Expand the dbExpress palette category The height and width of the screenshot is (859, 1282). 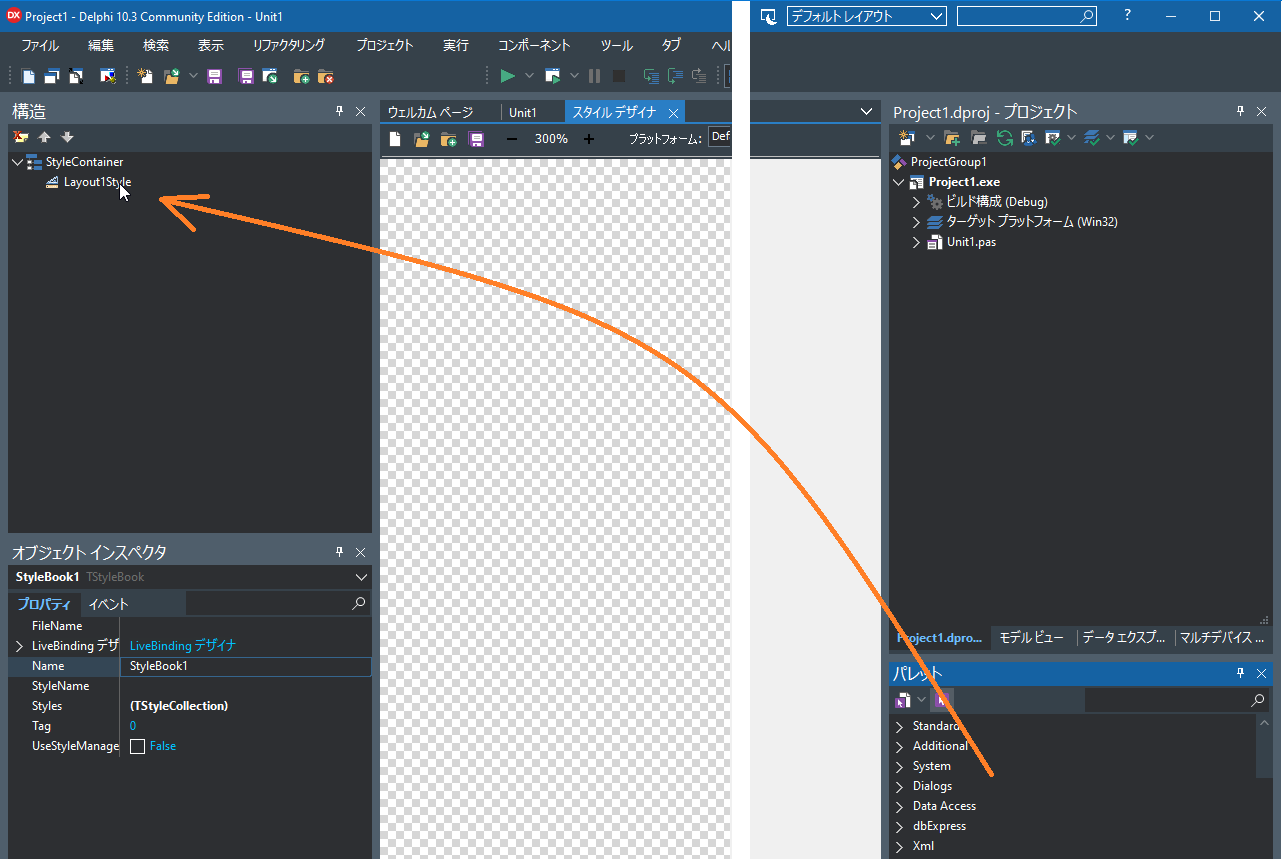pyautogui.click(x=899, y=826)
